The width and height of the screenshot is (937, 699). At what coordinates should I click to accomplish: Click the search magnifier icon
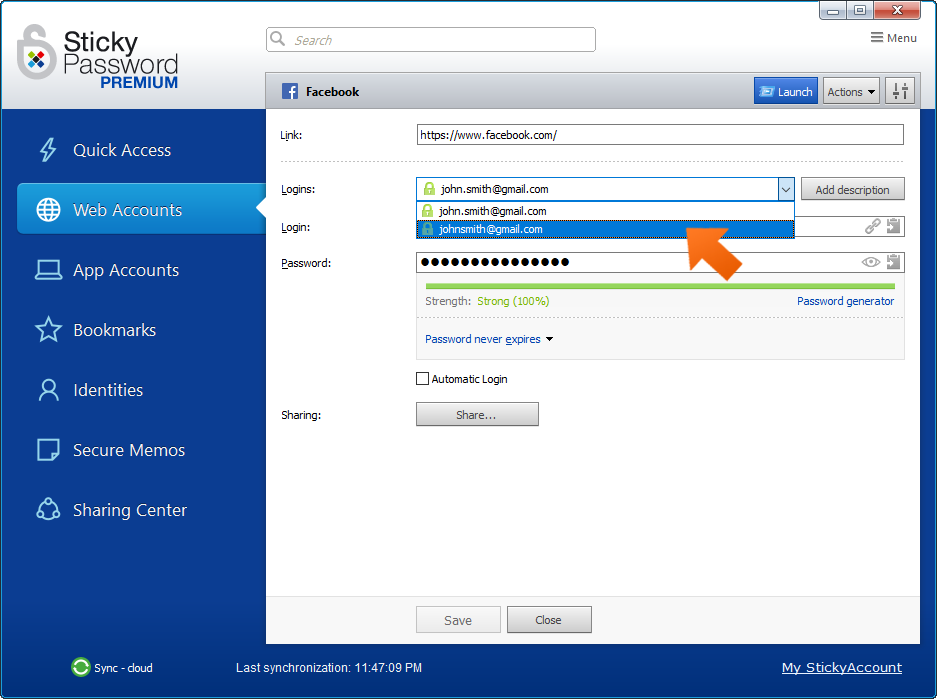pos(277,39)
